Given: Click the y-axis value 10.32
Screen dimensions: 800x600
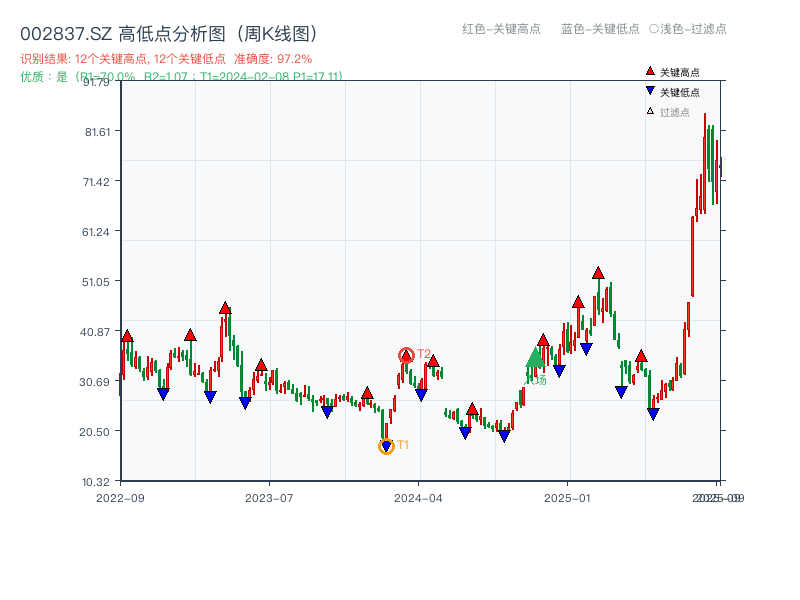Looking at the screenshot, I should click(x=95, y=482).
